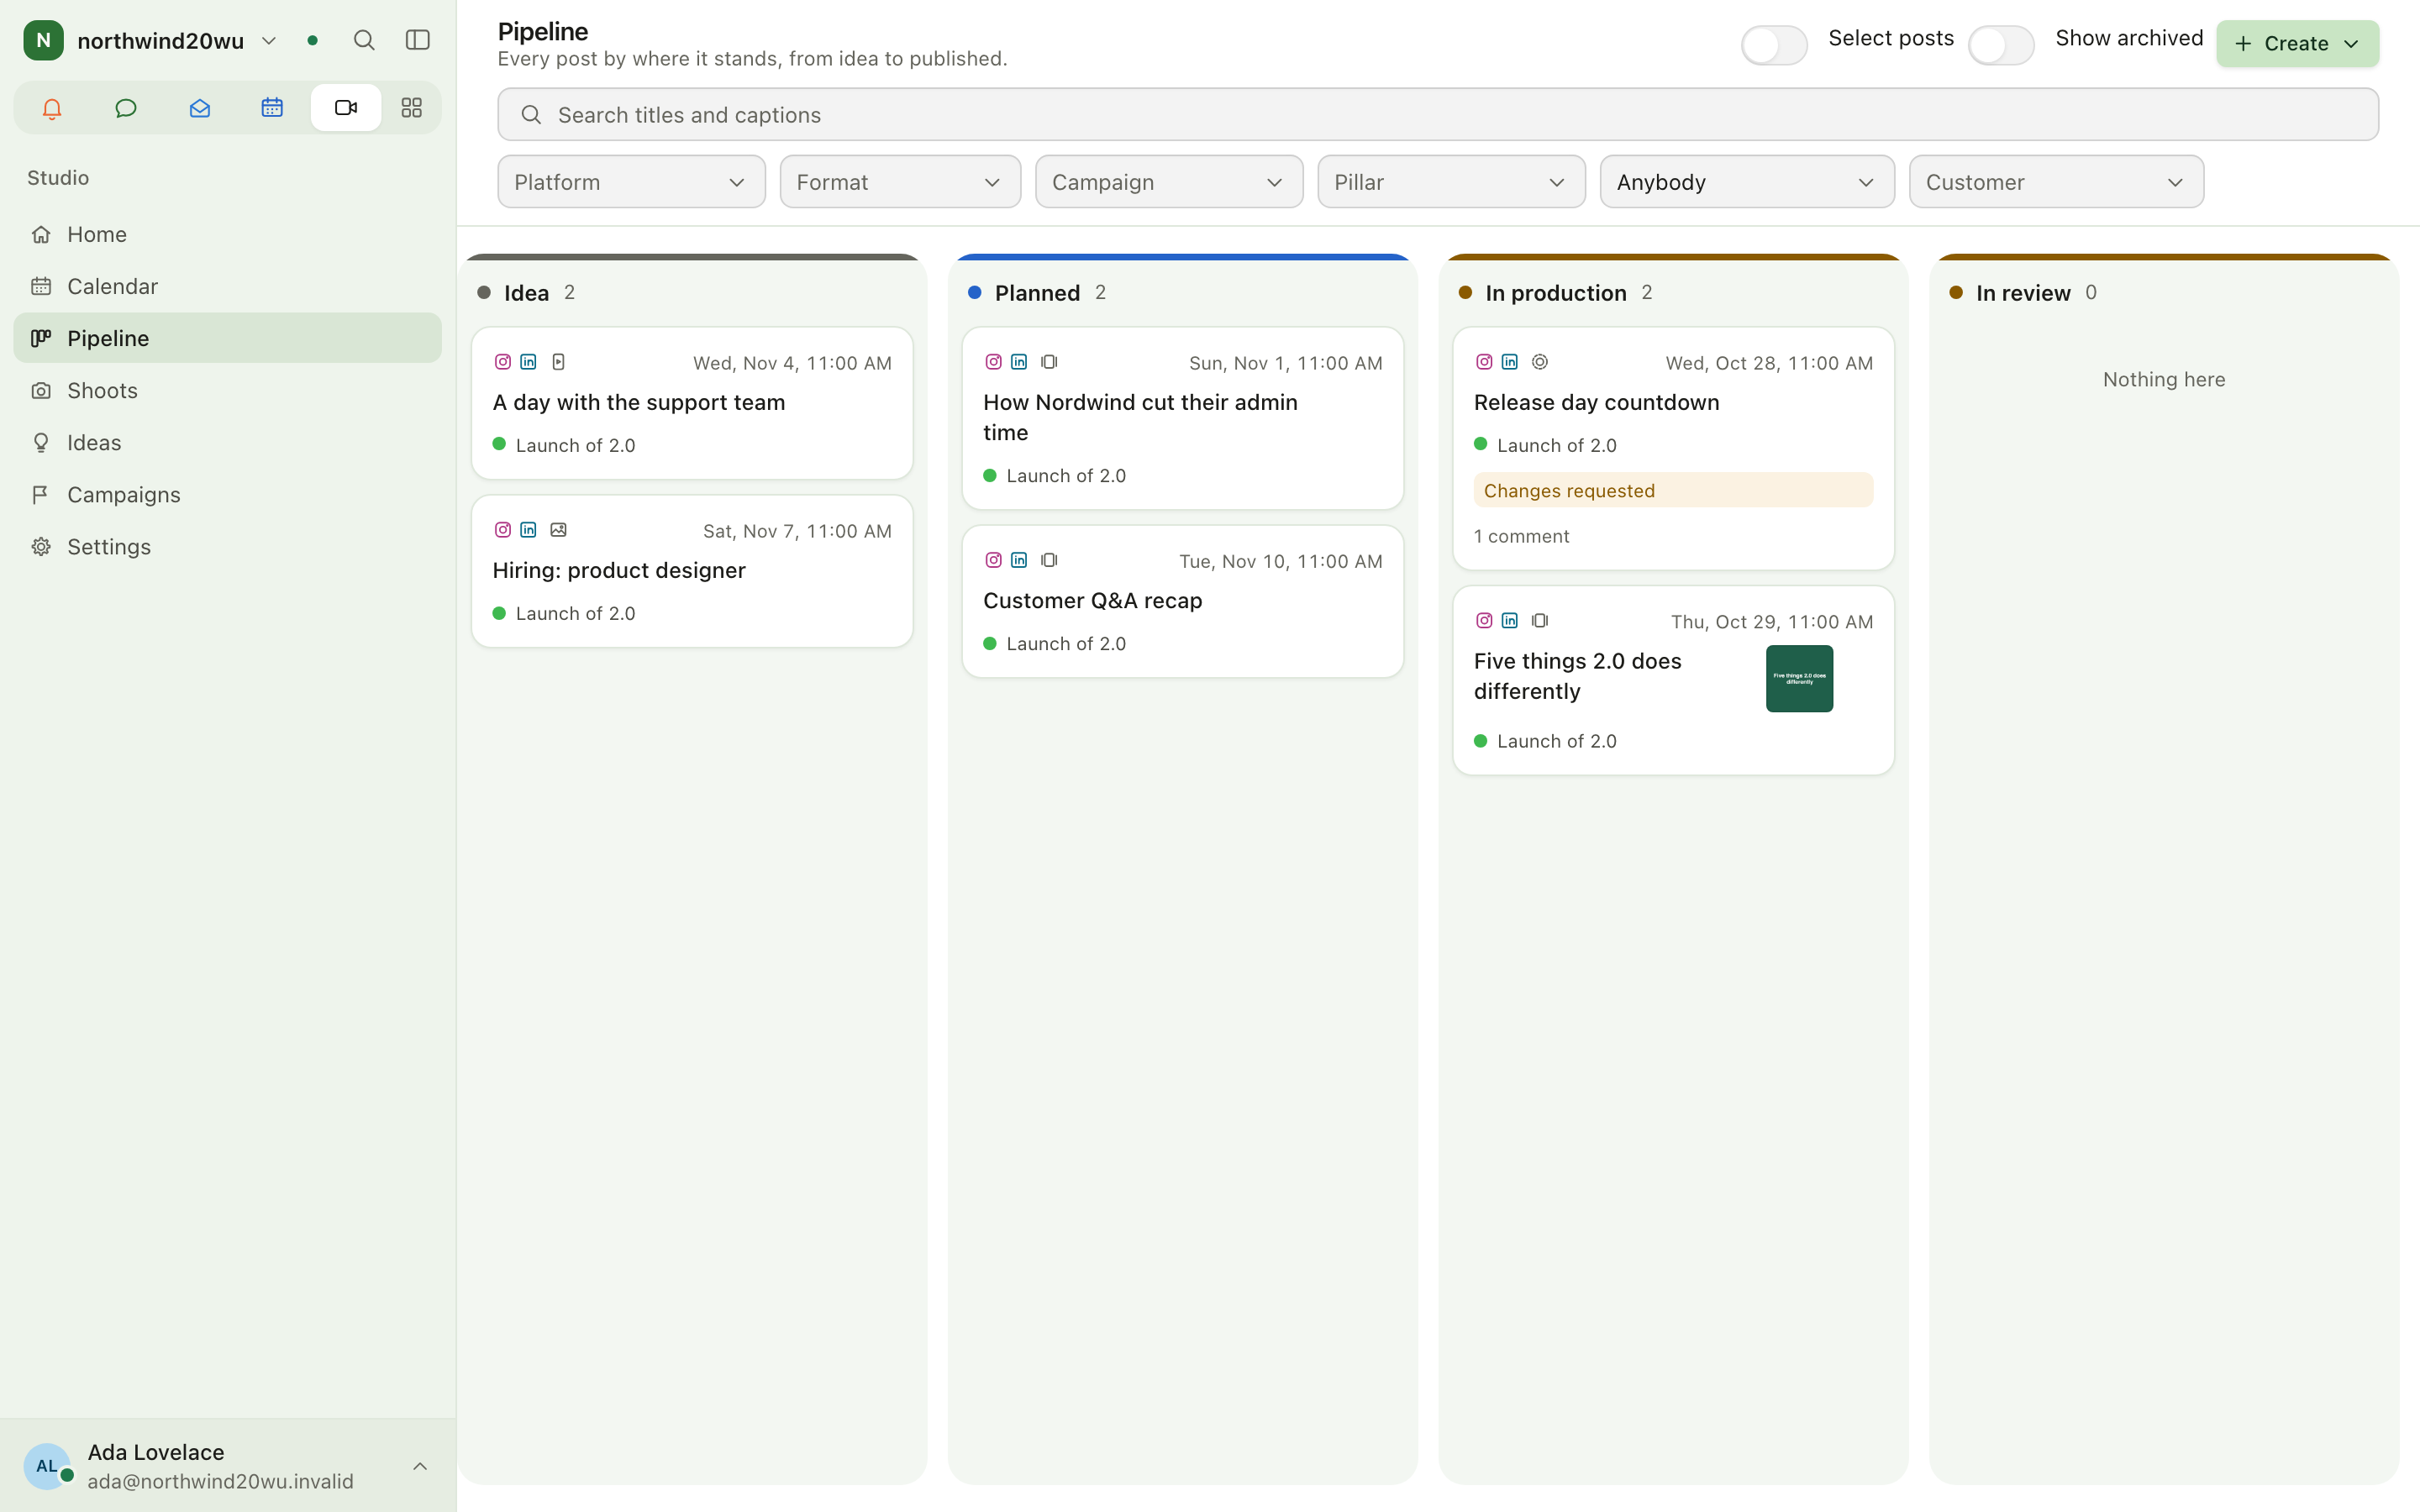Screen dimensions: 2420x1512
Task: Open Ideas in the sidebar
Action: click(228, 442)
